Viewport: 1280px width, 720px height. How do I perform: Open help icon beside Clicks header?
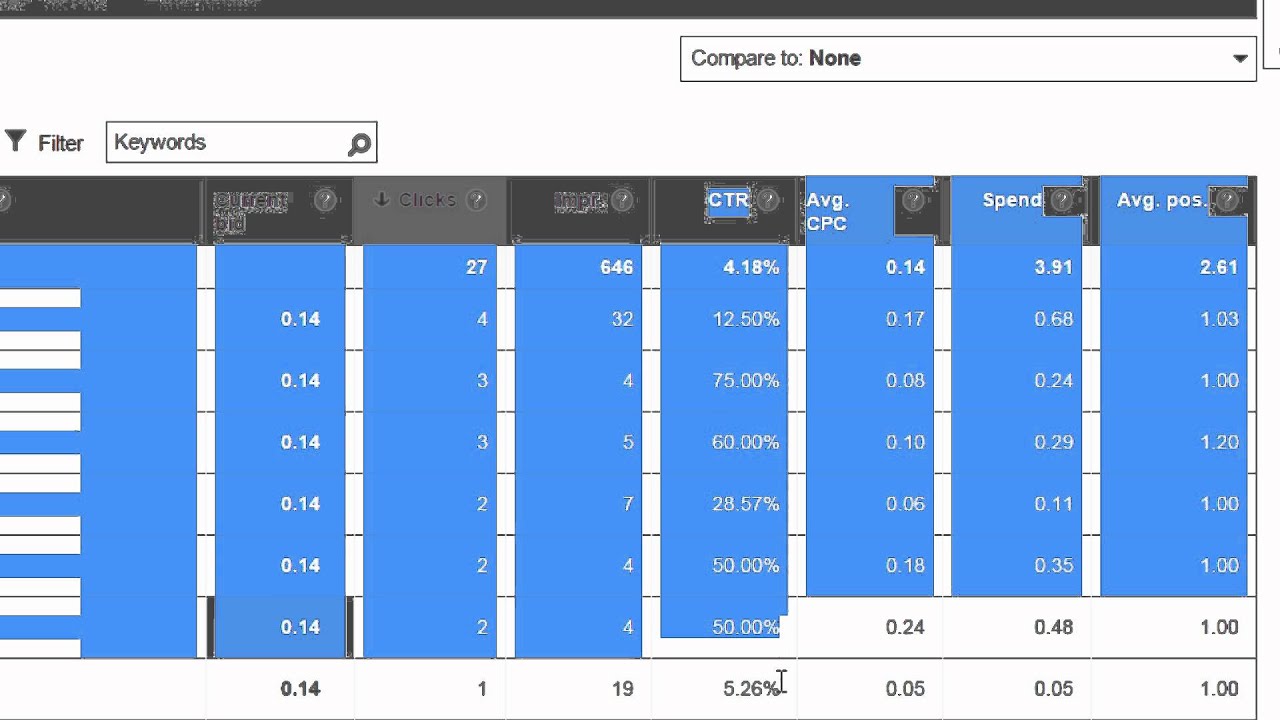point(477,200)
